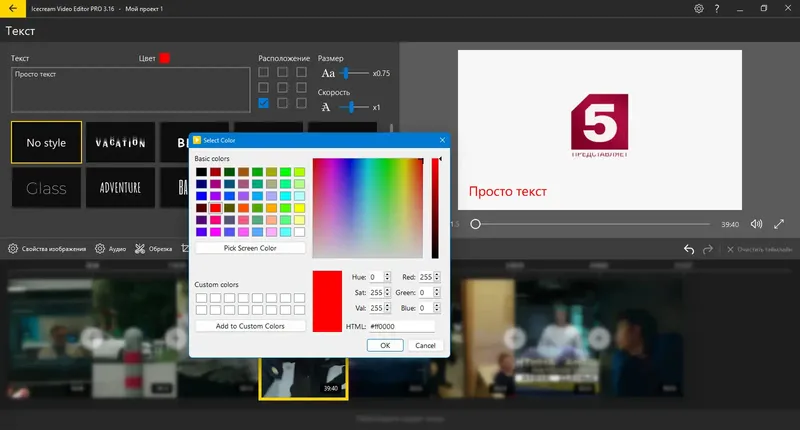The height and width of the screenshot is (430, 800).
Task: Set text position to top-center box
Action: point(282,72)
